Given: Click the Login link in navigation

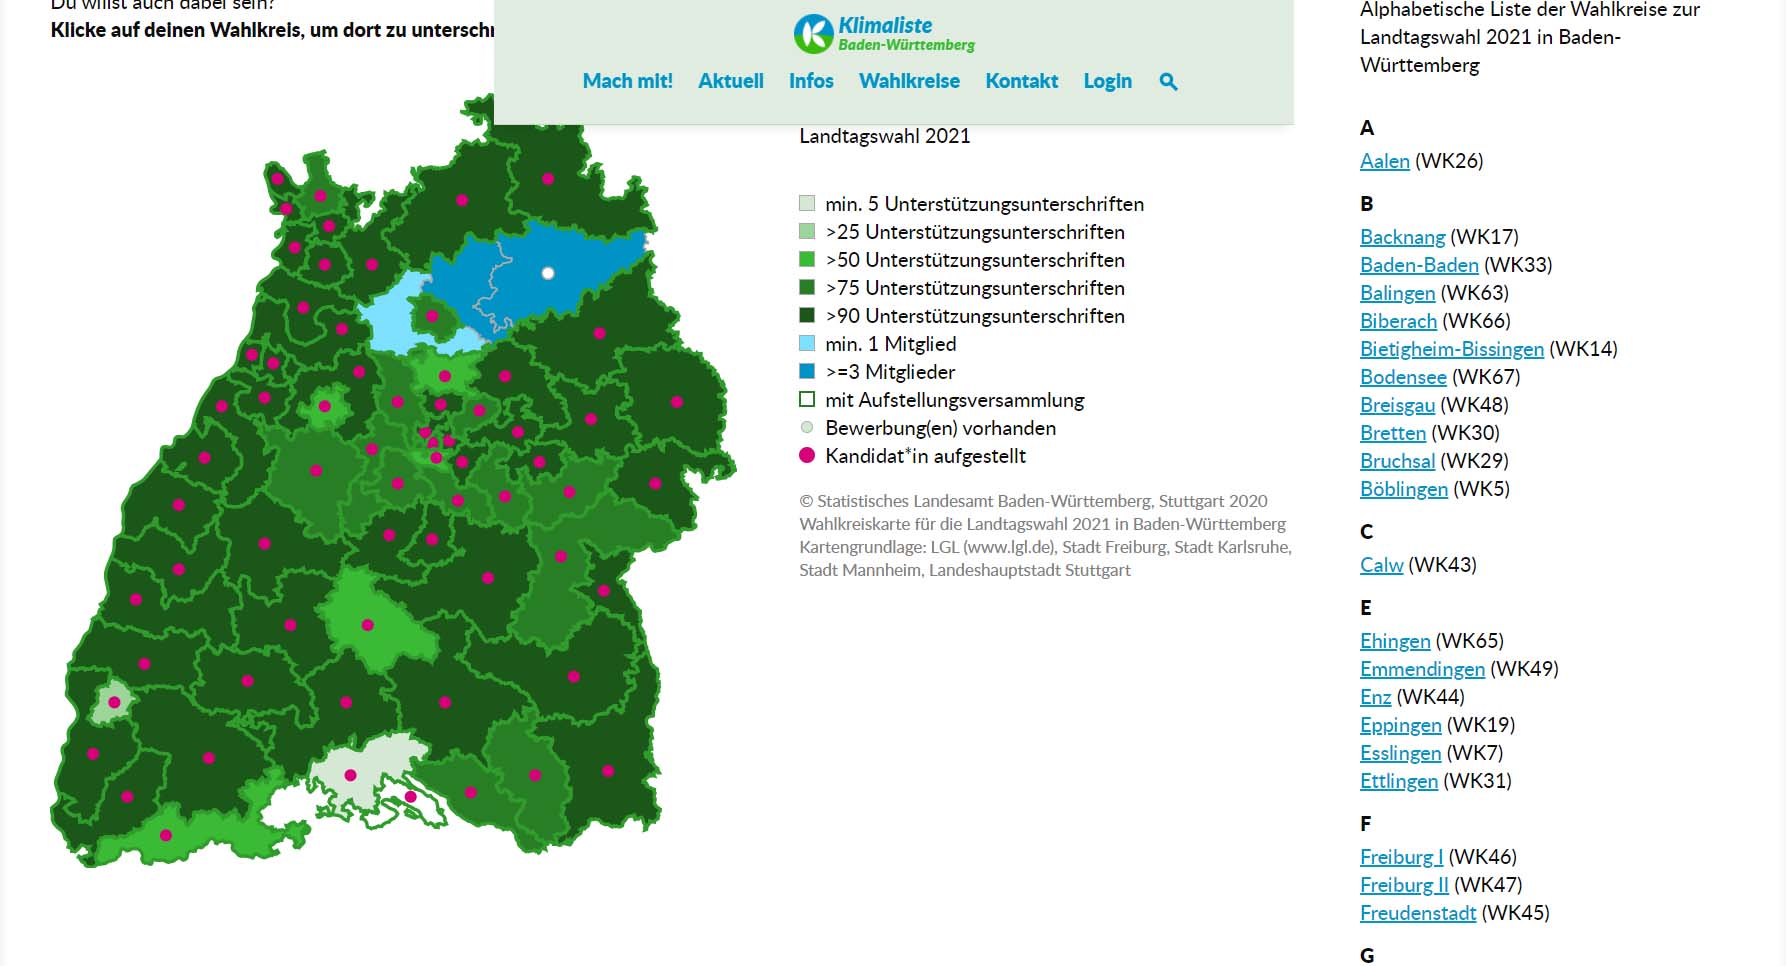Looking at the screenshot, I should pyautogui.click(x=1107, y=81).
